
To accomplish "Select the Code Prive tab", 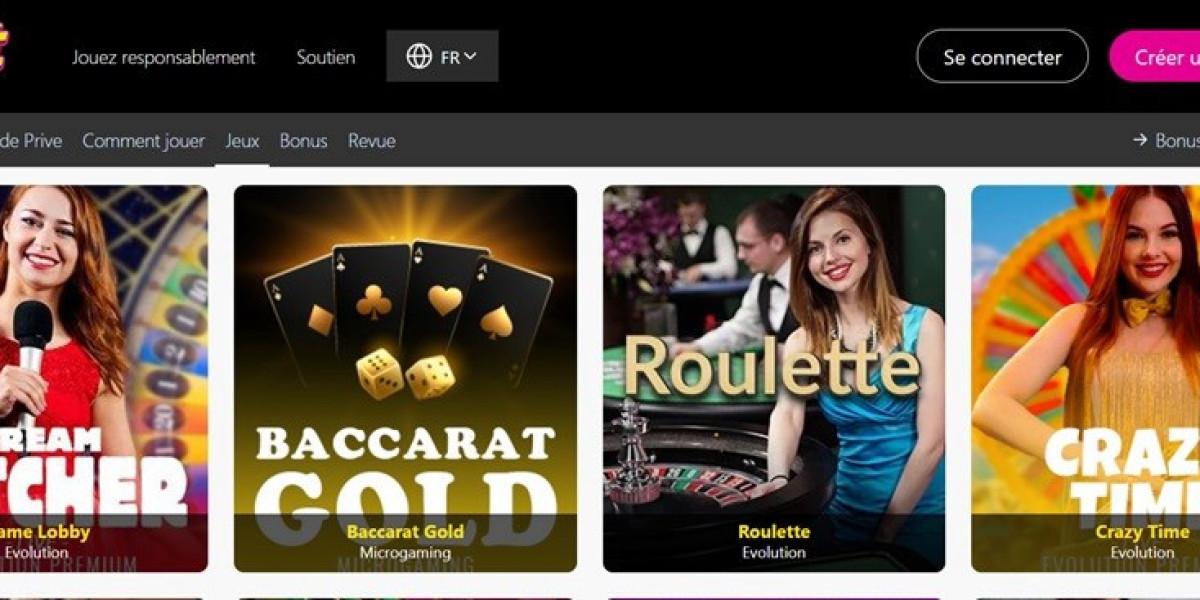I will [31, 141].
